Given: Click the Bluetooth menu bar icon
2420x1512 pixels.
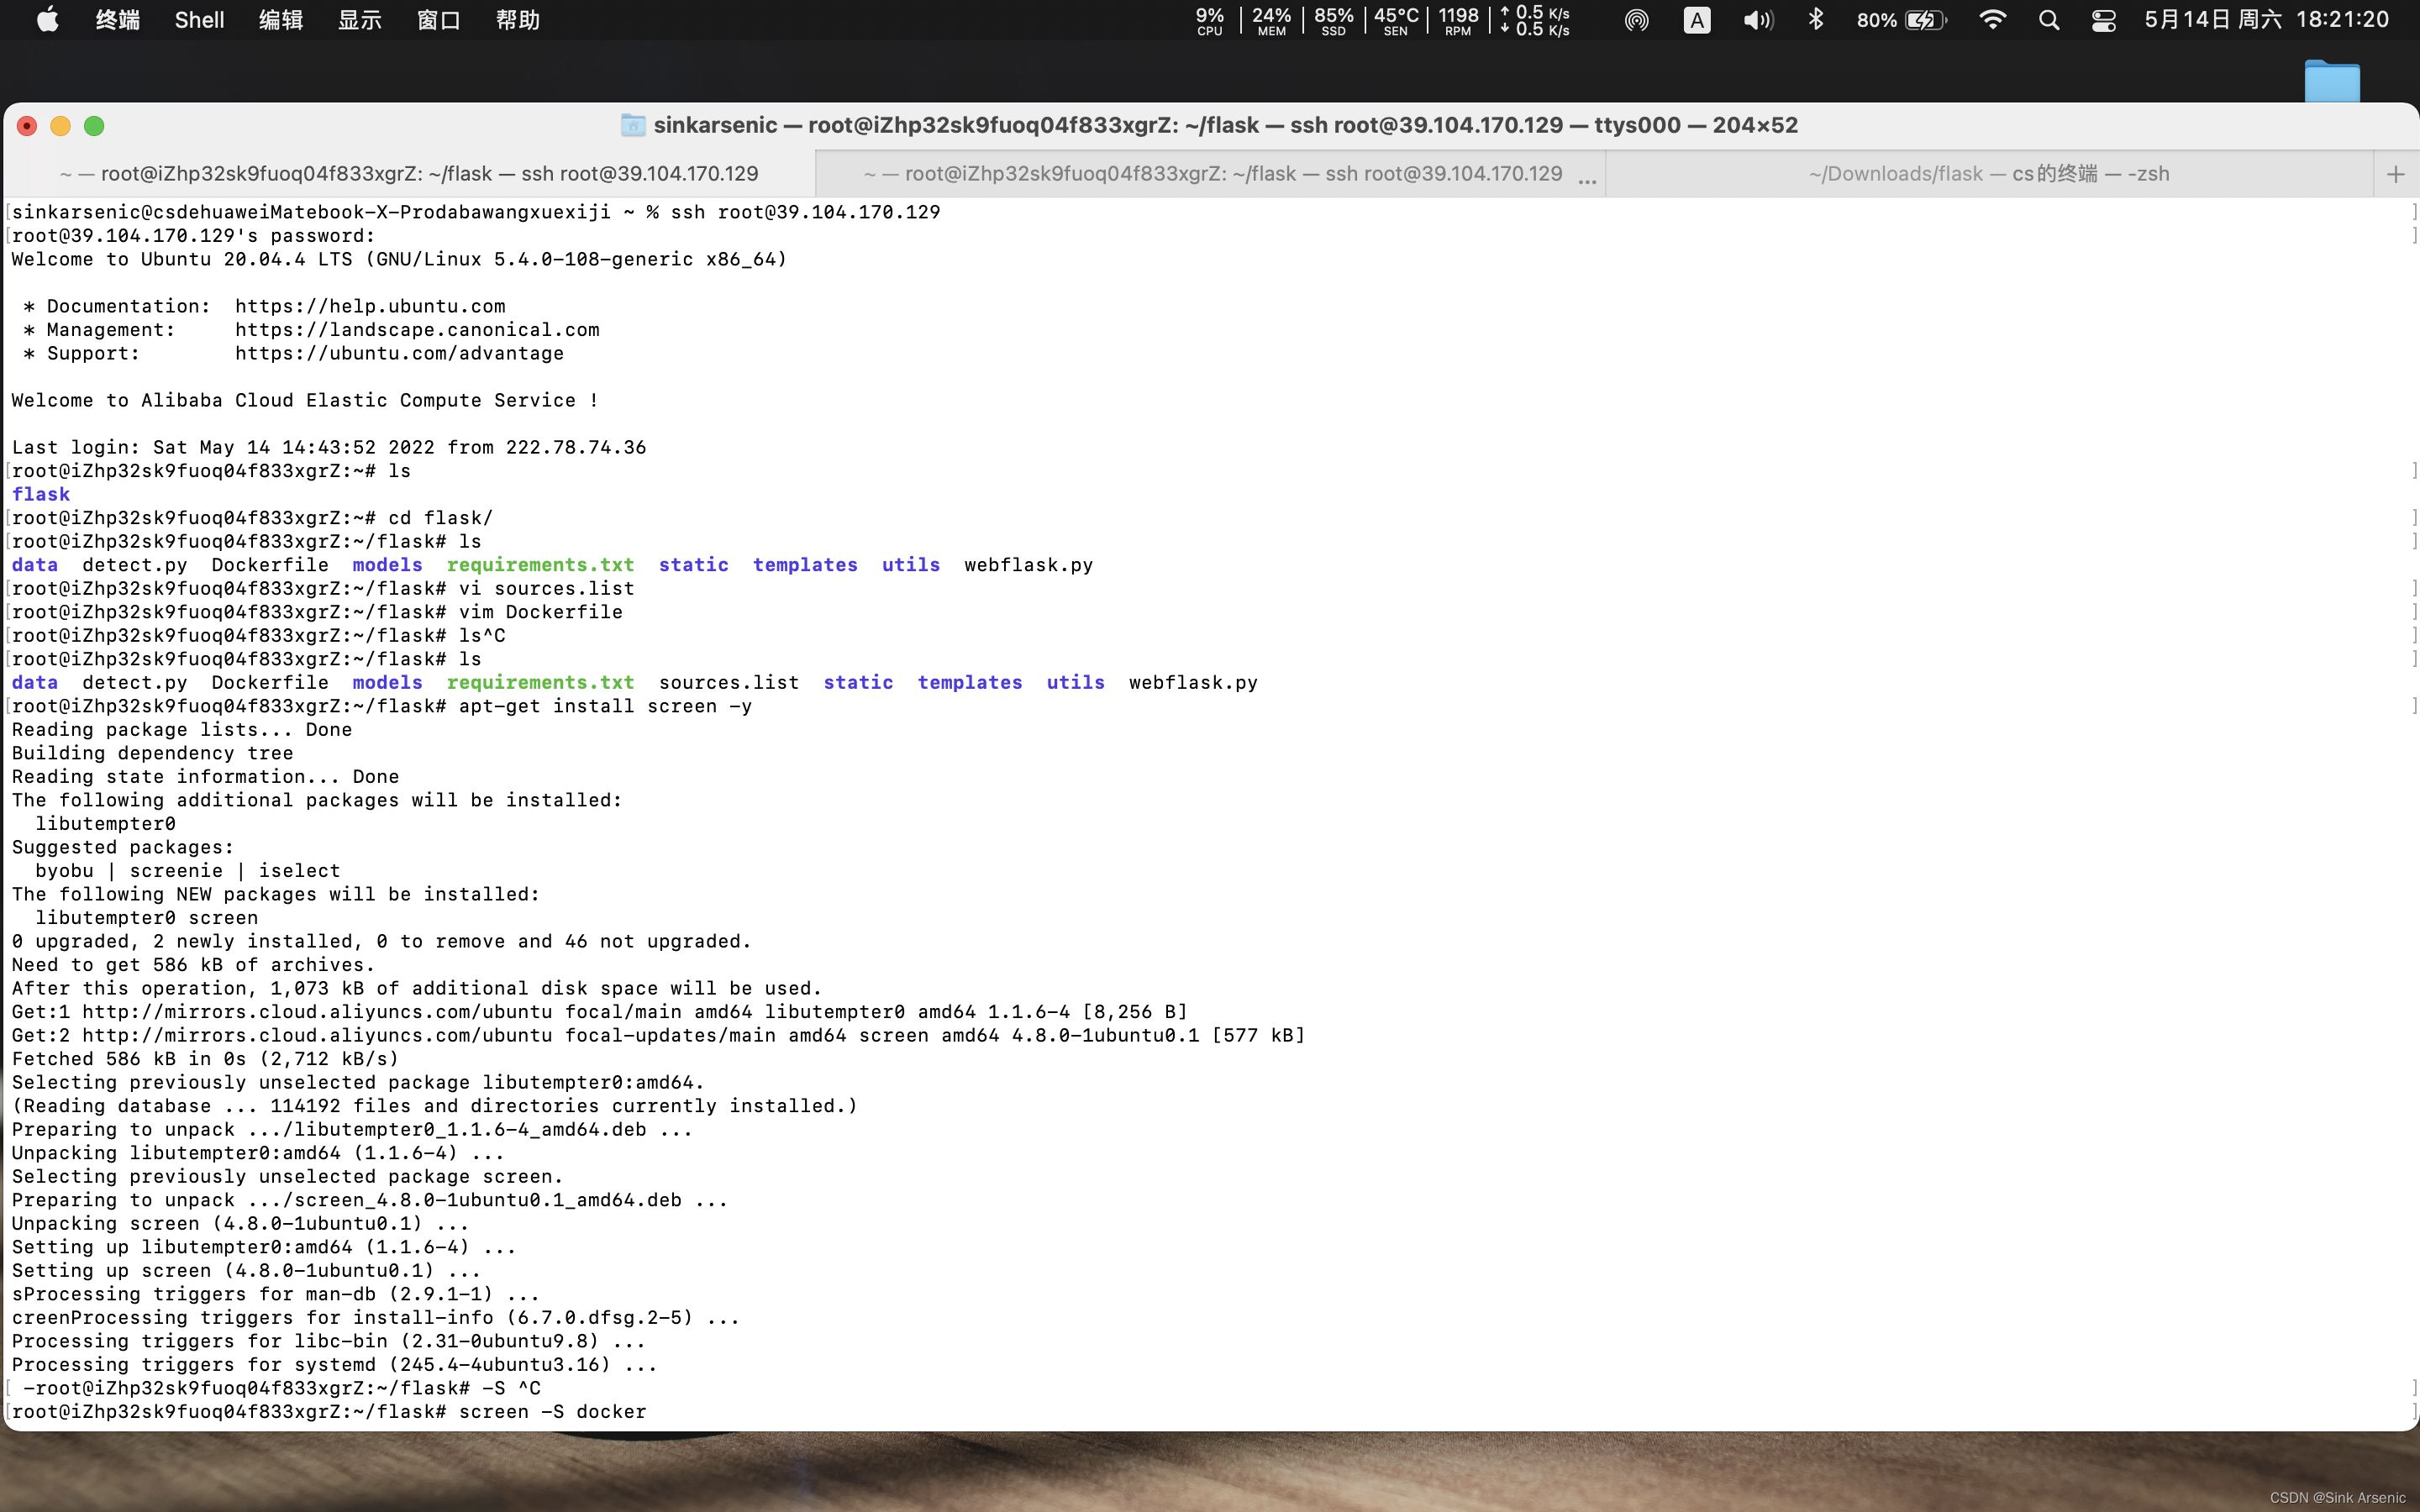Looking at the screenshot, I should tap(1816, 20).
